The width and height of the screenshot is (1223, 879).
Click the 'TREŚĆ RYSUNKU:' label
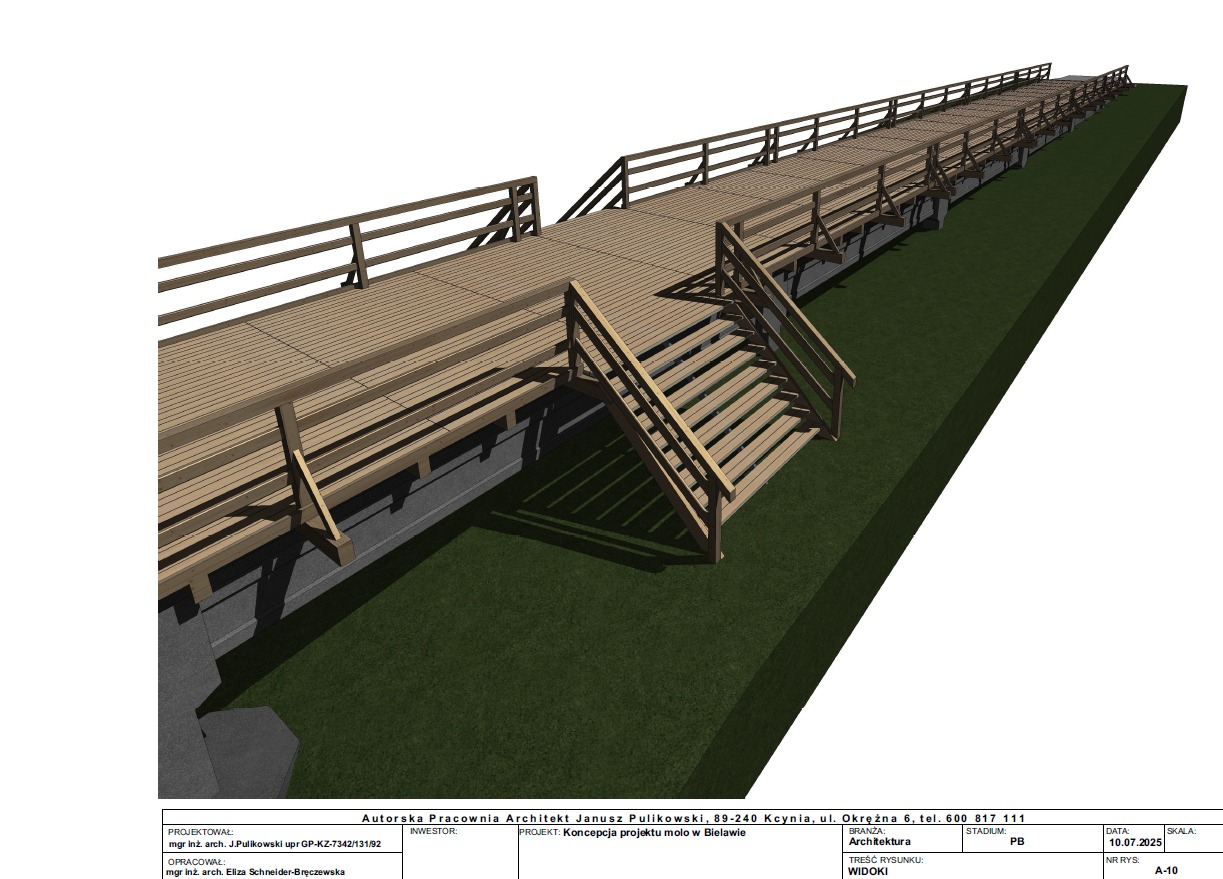click(x=885, y=860)
